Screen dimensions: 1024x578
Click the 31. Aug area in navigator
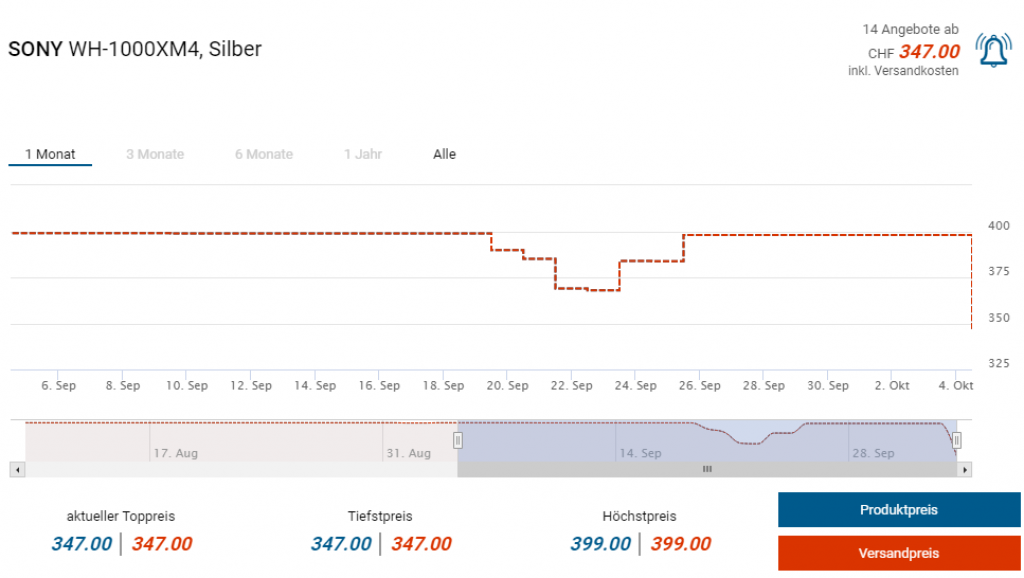click(x=408, y=453)
